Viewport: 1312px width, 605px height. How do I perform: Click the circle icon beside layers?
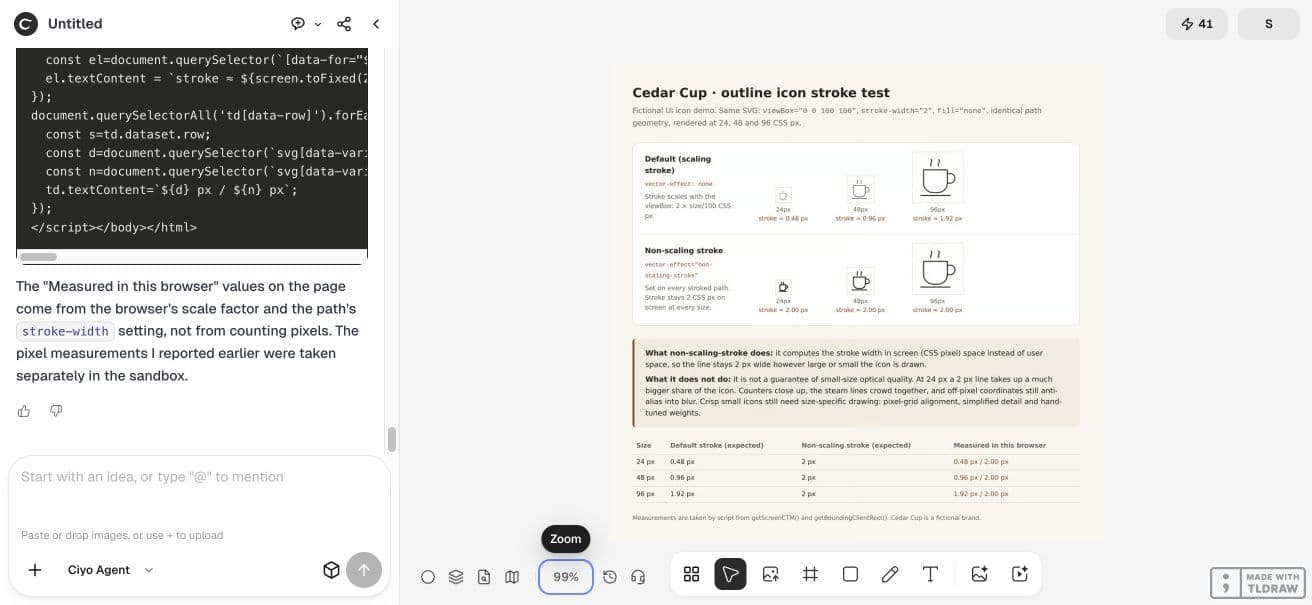pos(428,577)
